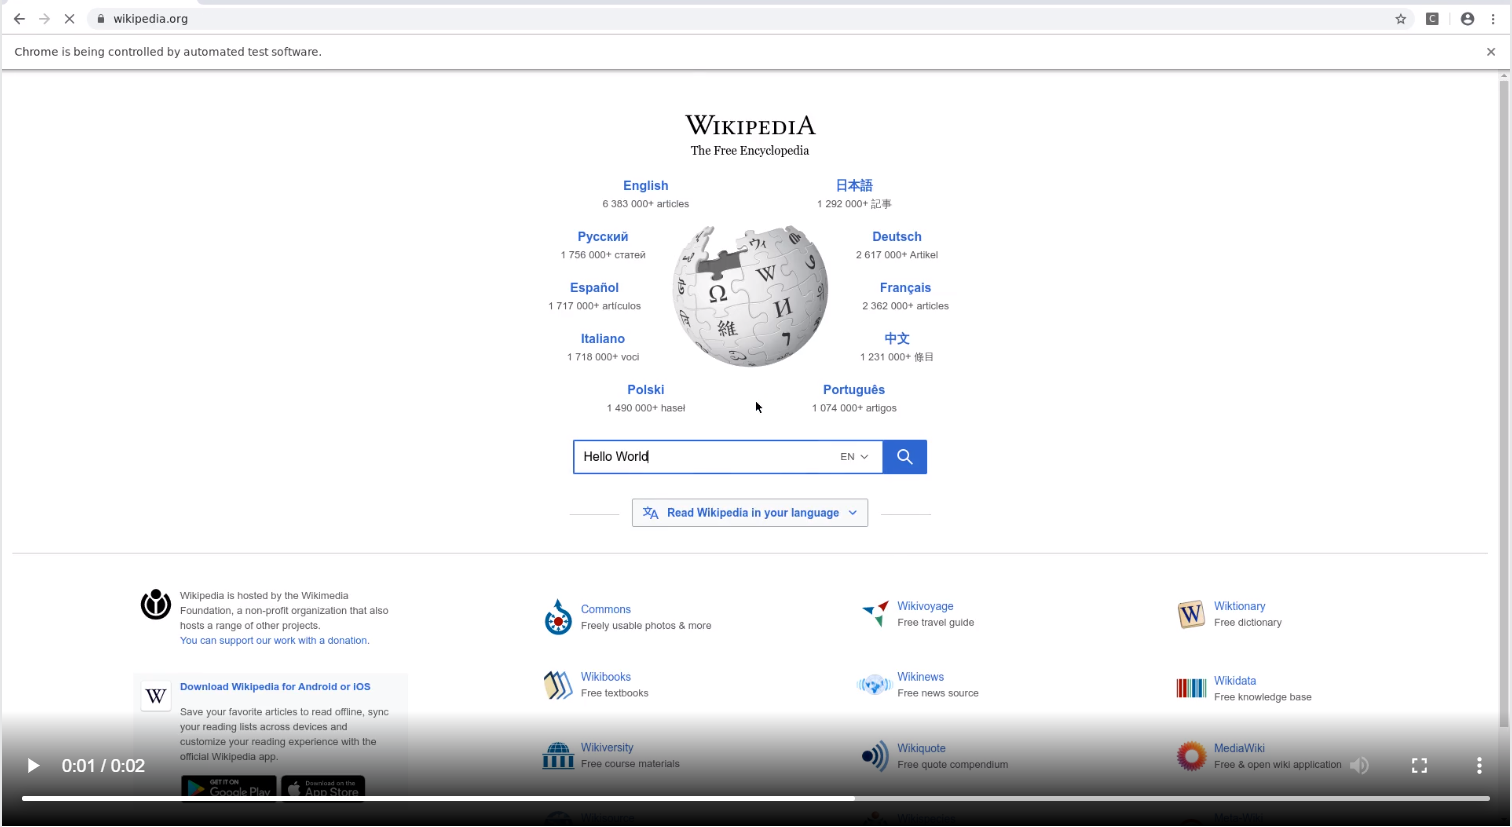The height and width of the screenshot is (827, 1512).
Task: Click the Wikidata barcode icon
Action: pyautogui.click(x=1191, y=688)
